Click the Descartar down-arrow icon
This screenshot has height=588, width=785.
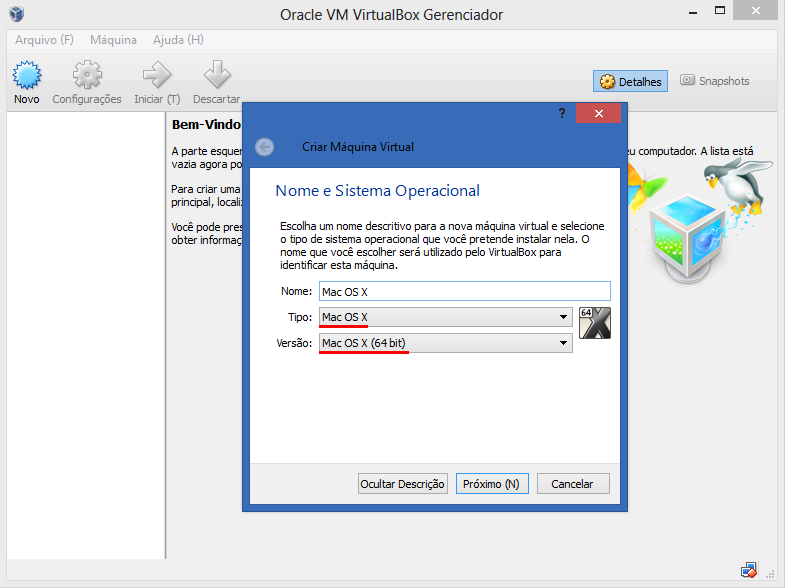216,76
